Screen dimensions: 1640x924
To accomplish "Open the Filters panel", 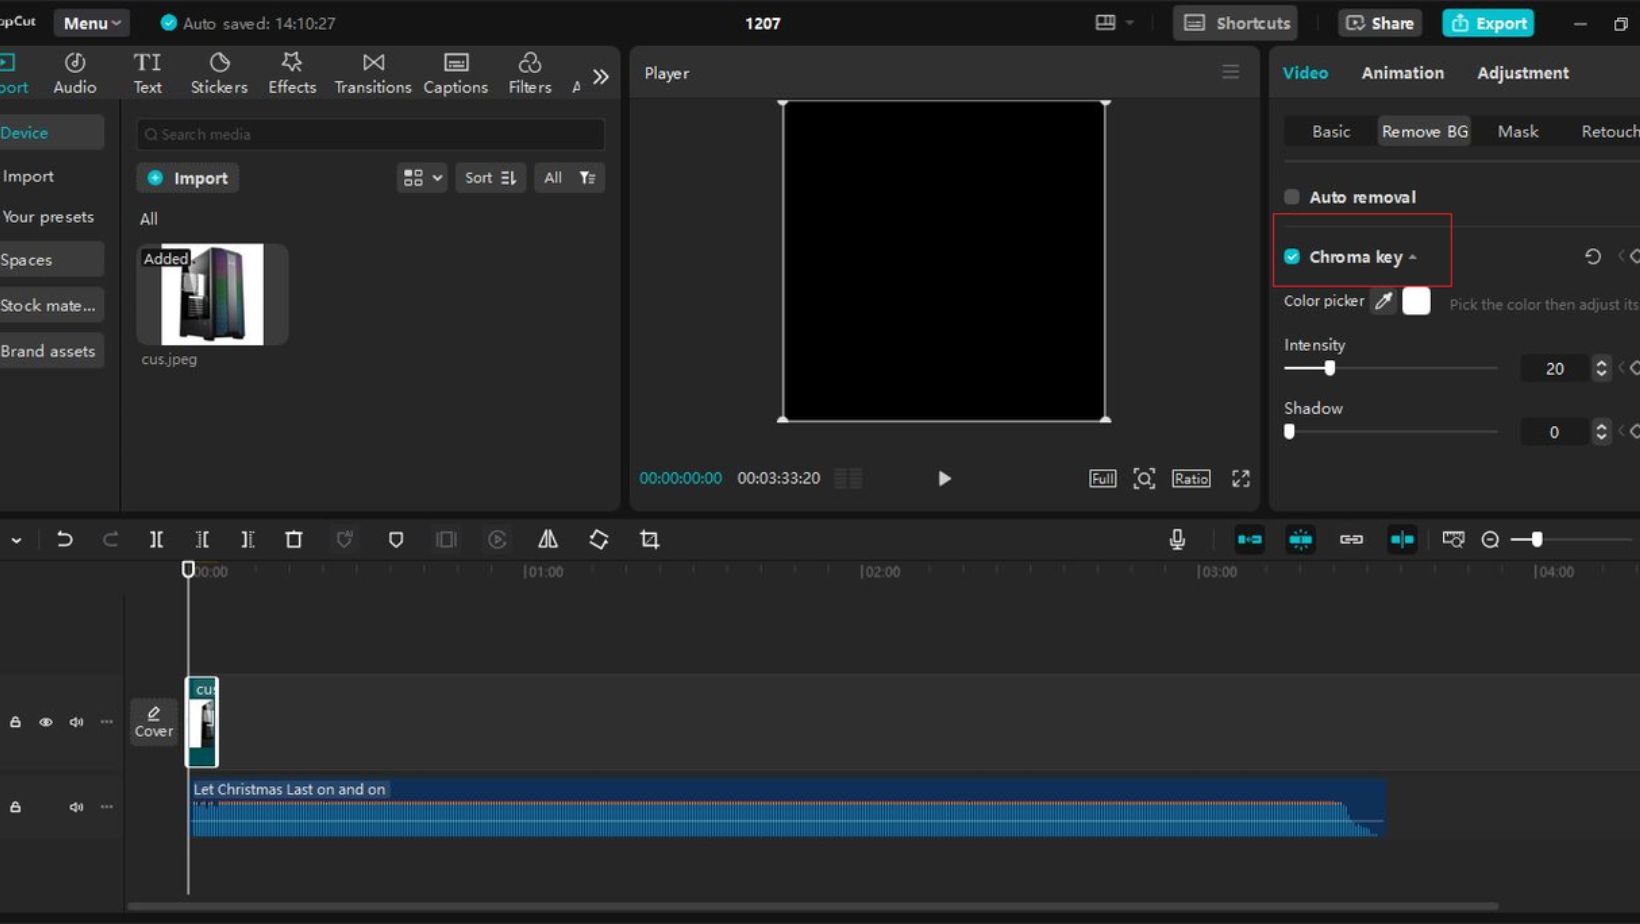I will (x=529, y=73).
